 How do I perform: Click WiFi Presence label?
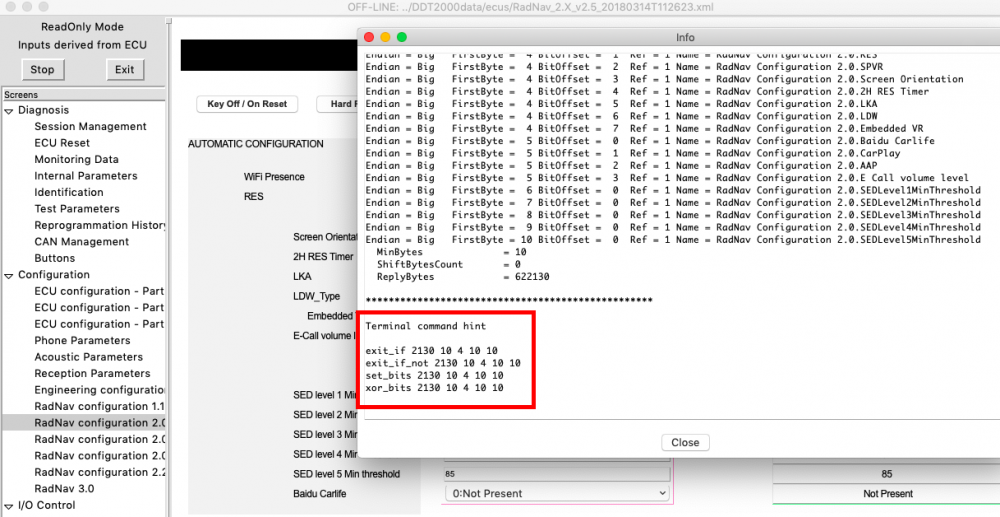pos(274,177)
